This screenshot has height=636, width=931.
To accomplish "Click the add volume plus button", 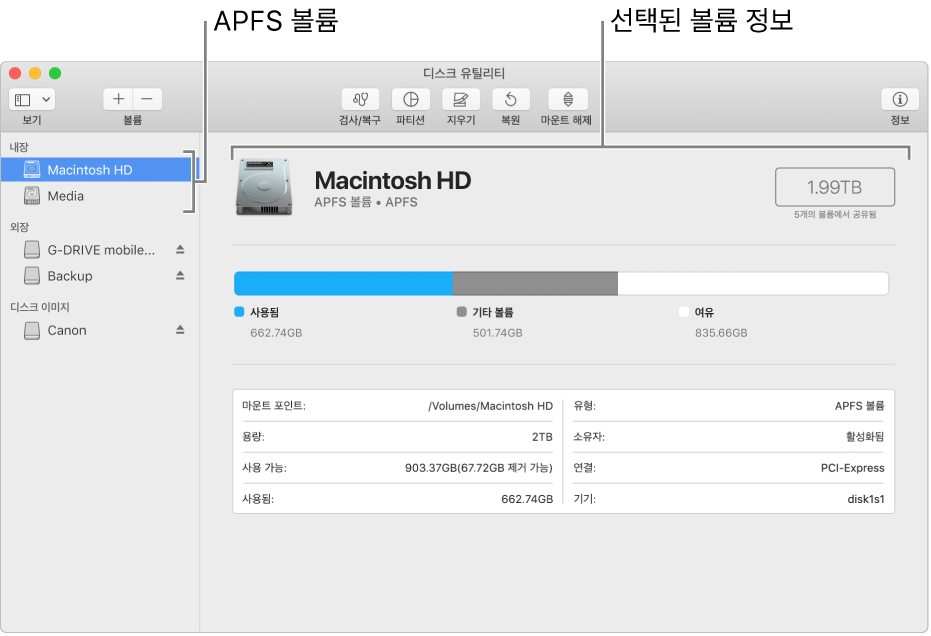I will [118, 99].
